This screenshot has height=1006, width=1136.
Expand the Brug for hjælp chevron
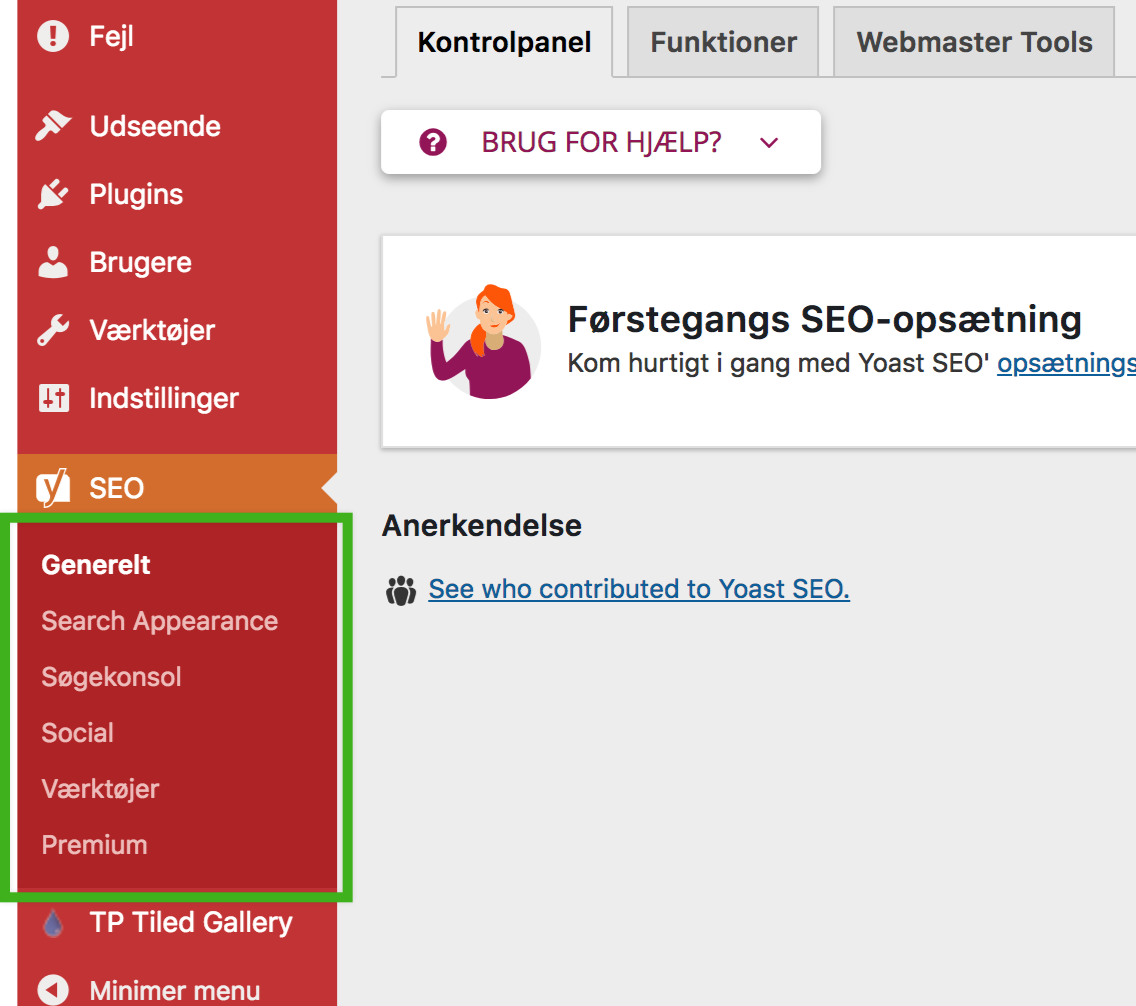pyautogui.click(x=769, y=143)
